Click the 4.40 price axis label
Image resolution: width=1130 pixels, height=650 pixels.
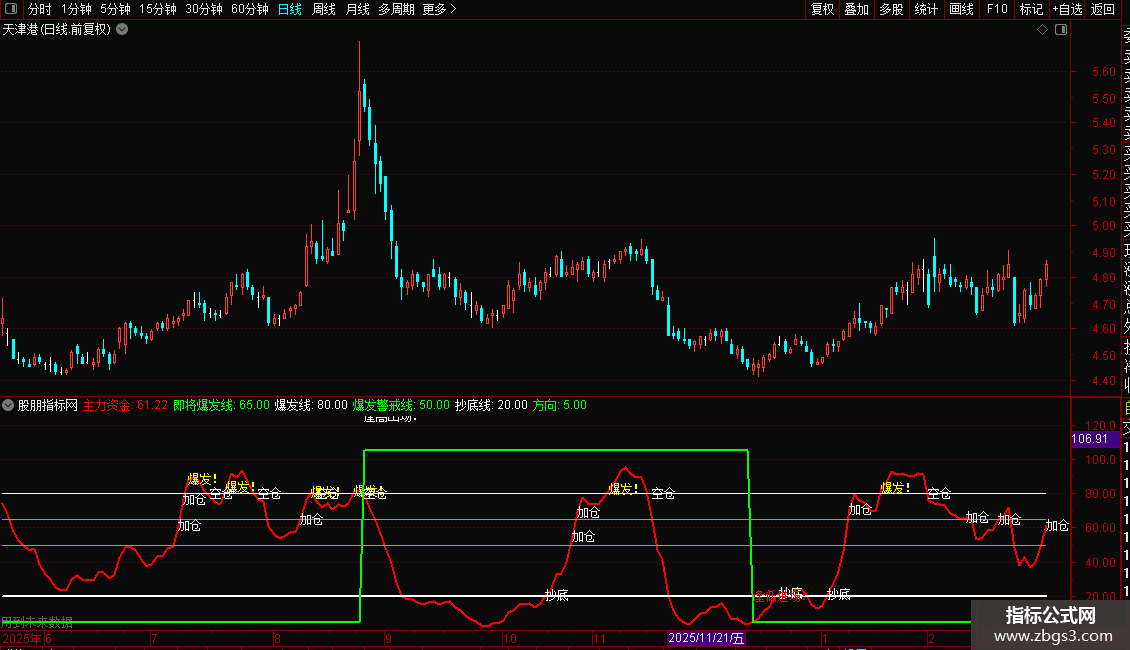(1103, 381)
